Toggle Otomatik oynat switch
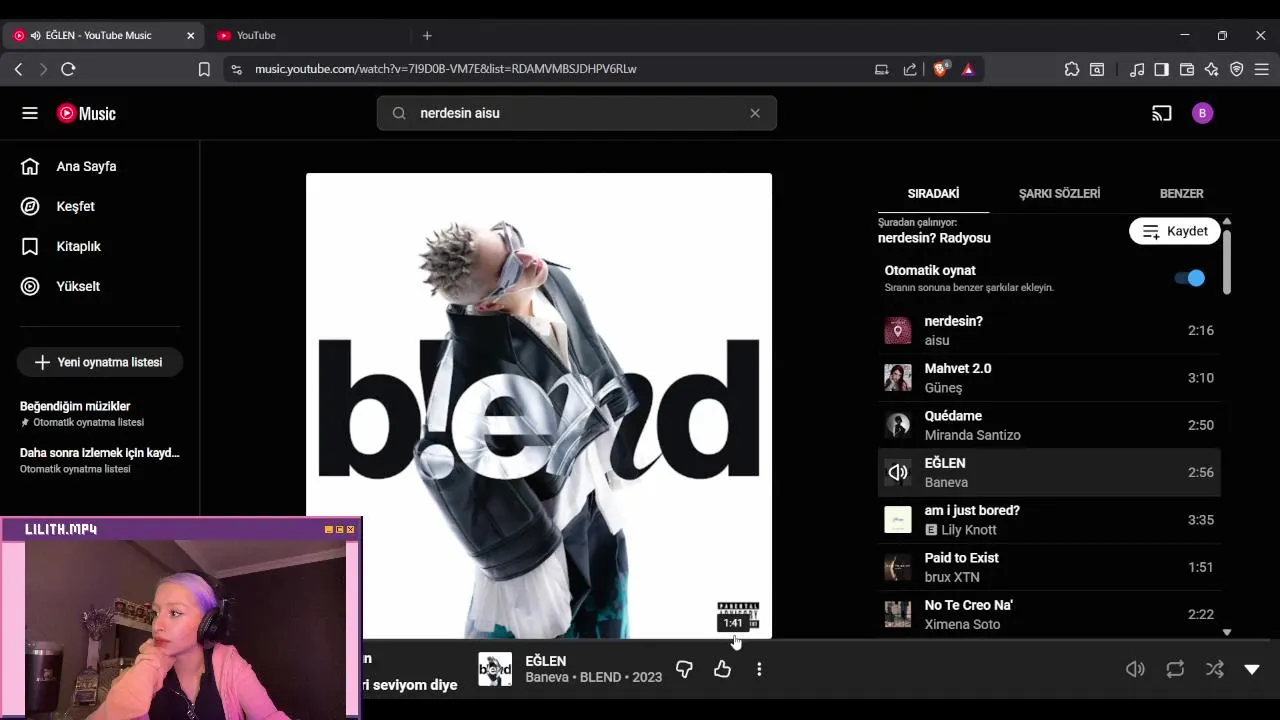The width and height of the screenshot is (1280, 720). pyautogui.click(x=1189, y=278)
